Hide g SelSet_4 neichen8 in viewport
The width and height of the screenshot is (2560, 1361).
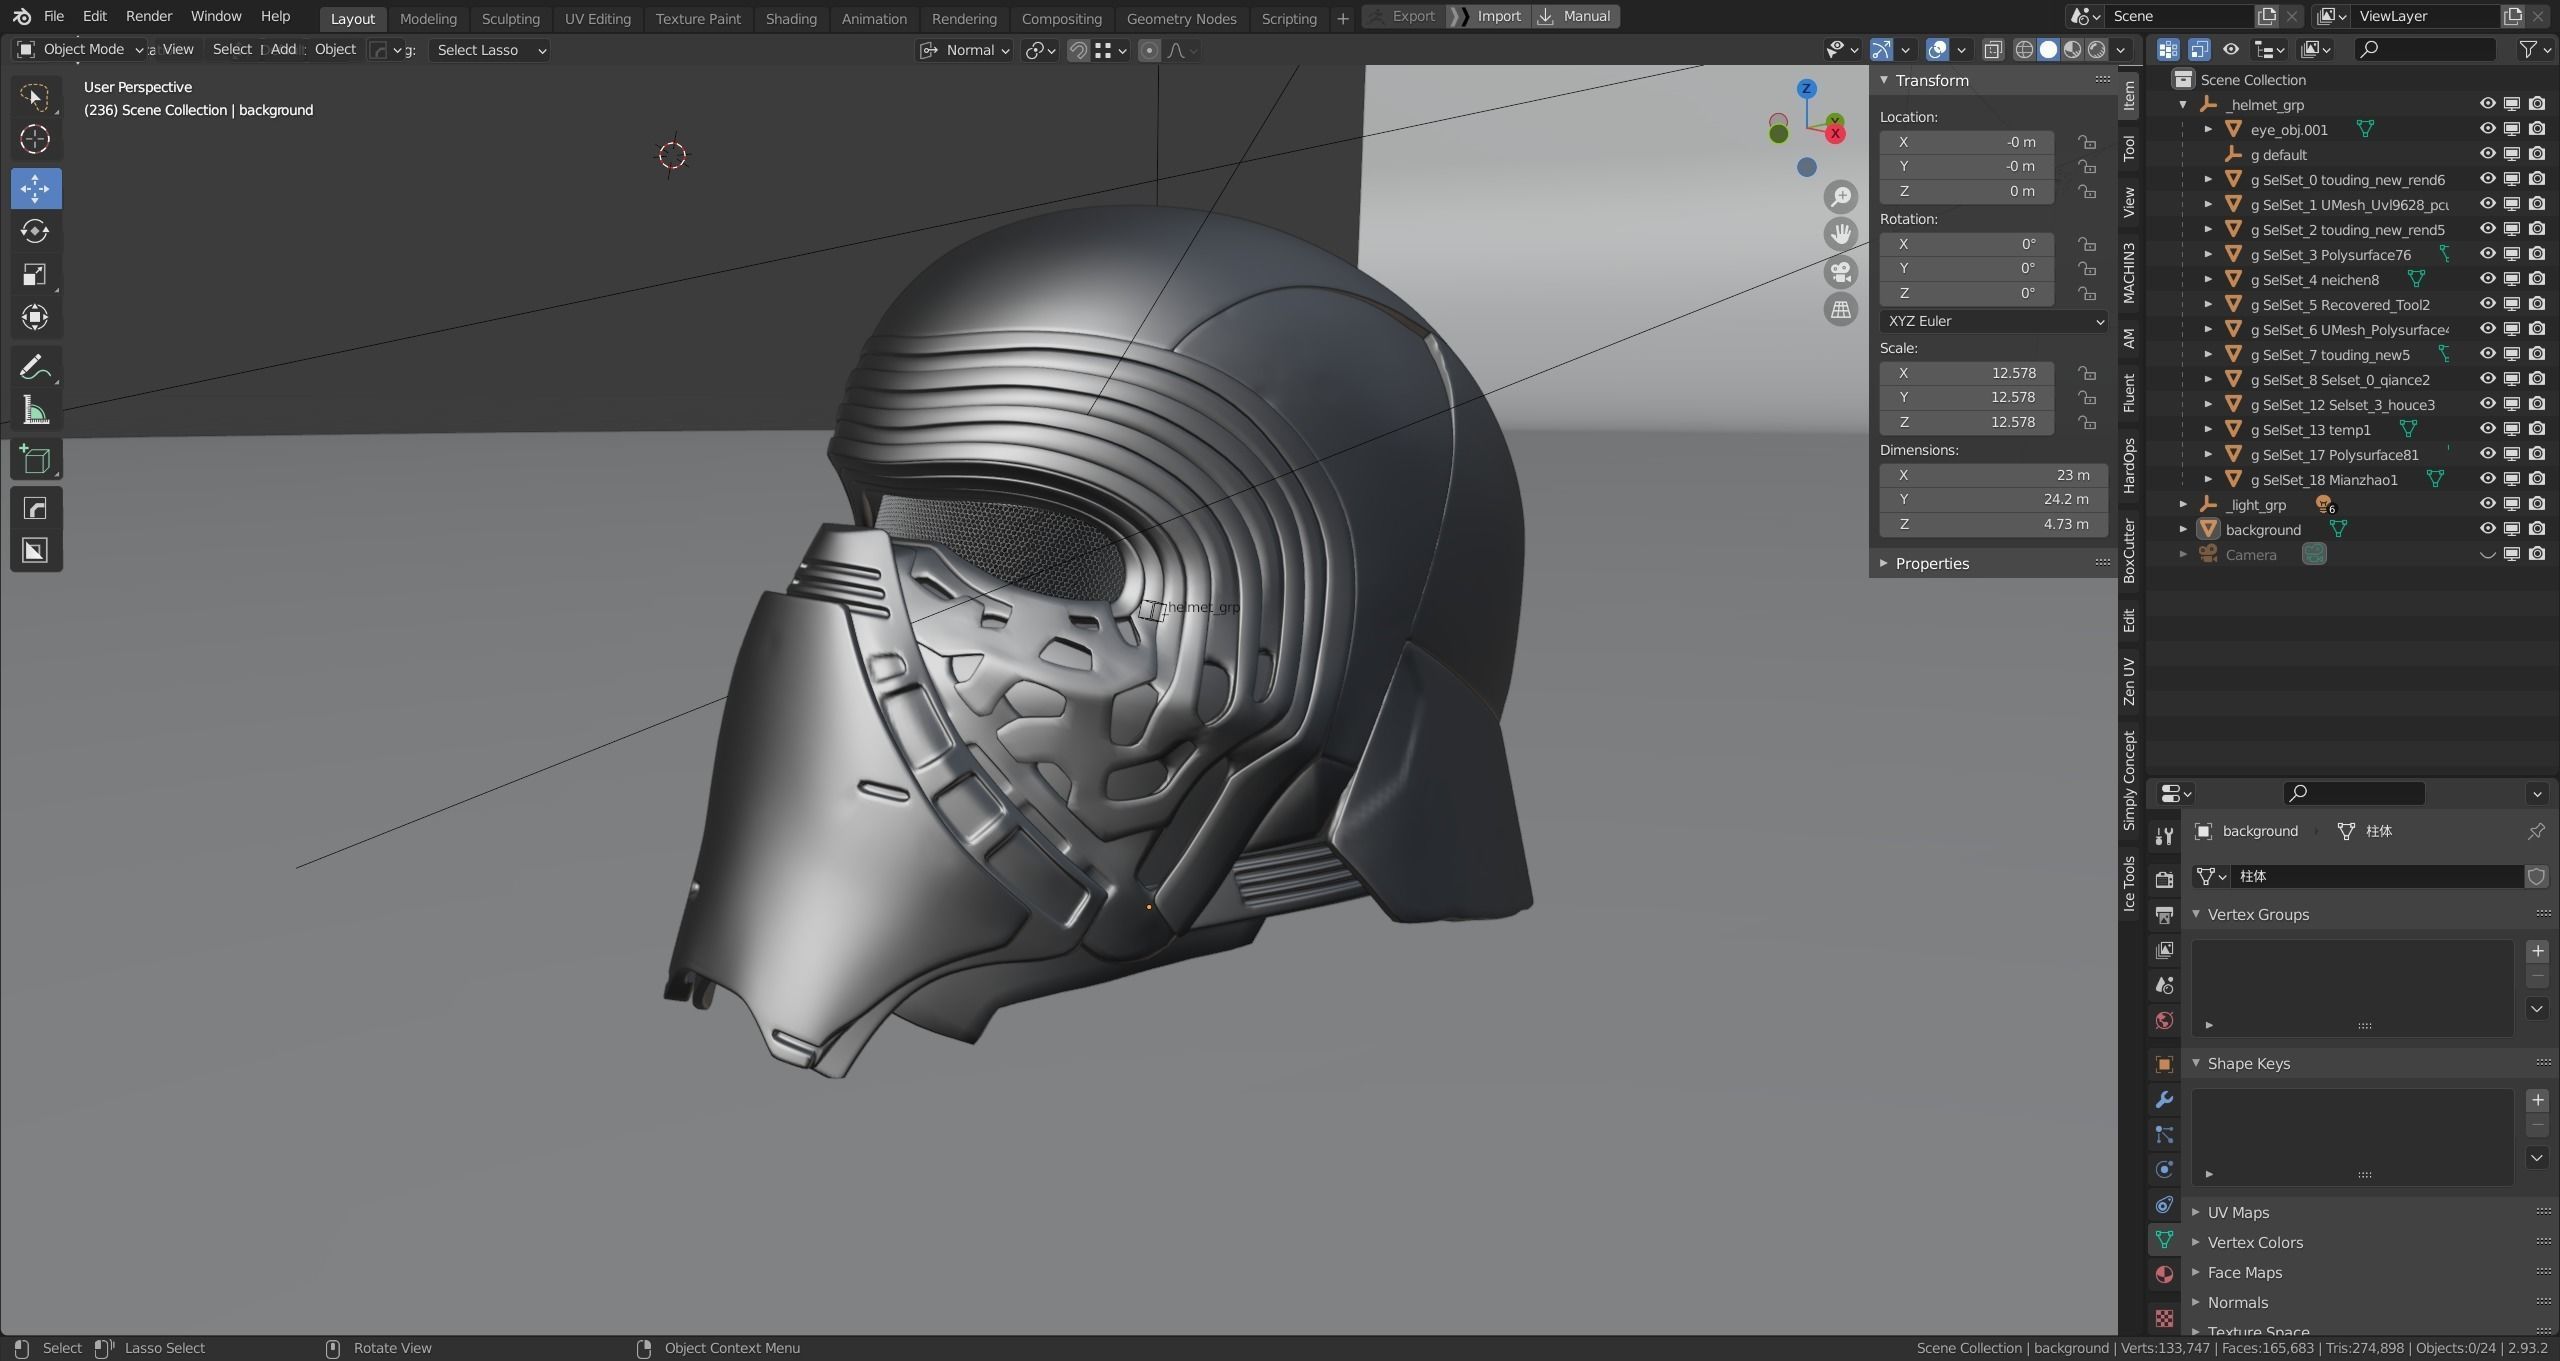pos(2487,279)
